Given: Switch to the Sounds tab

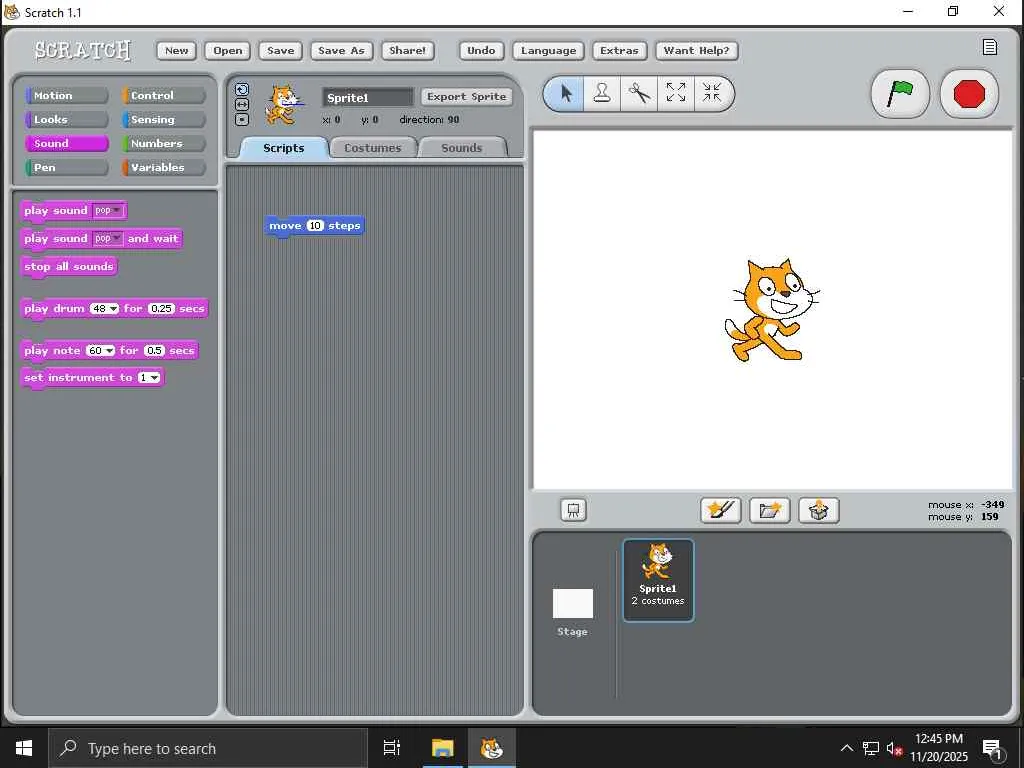Looking at the screenshot, I should (x=462, y=148).
